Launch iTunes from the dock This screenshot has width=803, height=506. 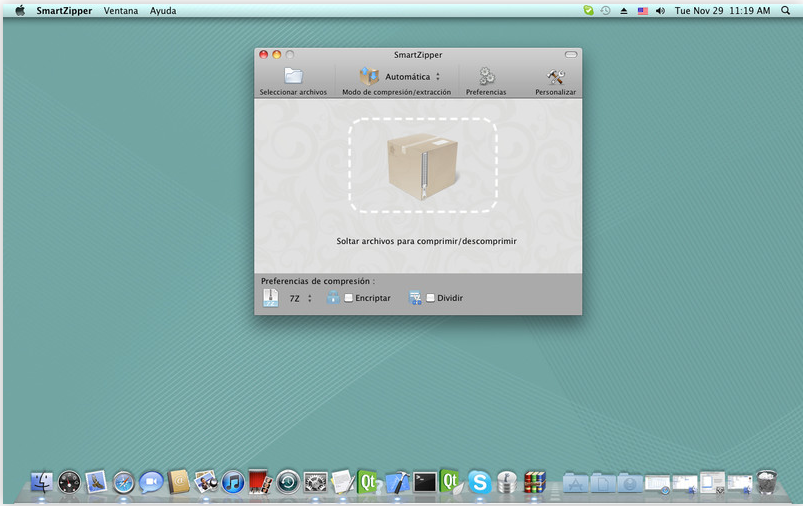(x=233, y=482)
